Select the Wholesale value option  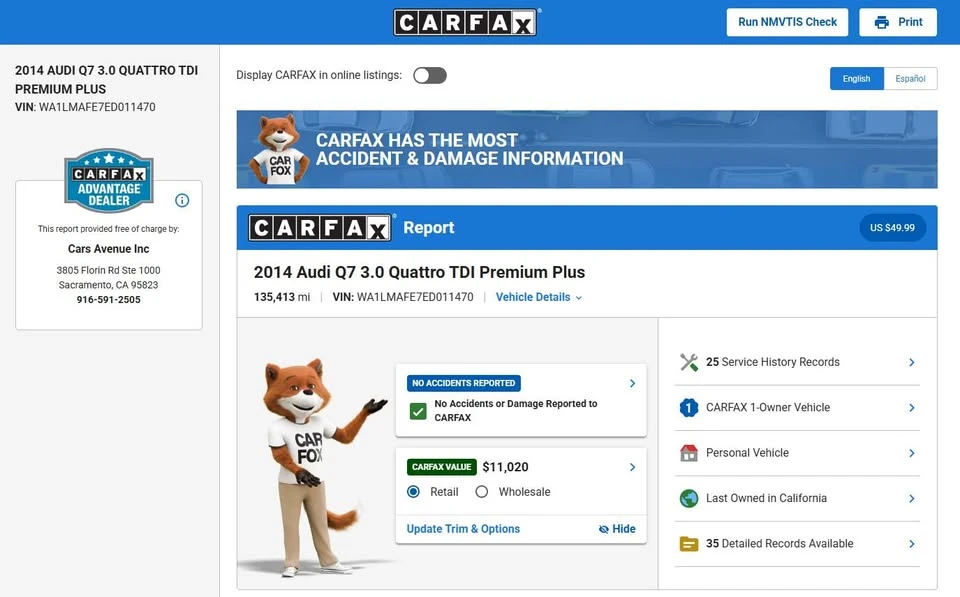pos(482,492)
